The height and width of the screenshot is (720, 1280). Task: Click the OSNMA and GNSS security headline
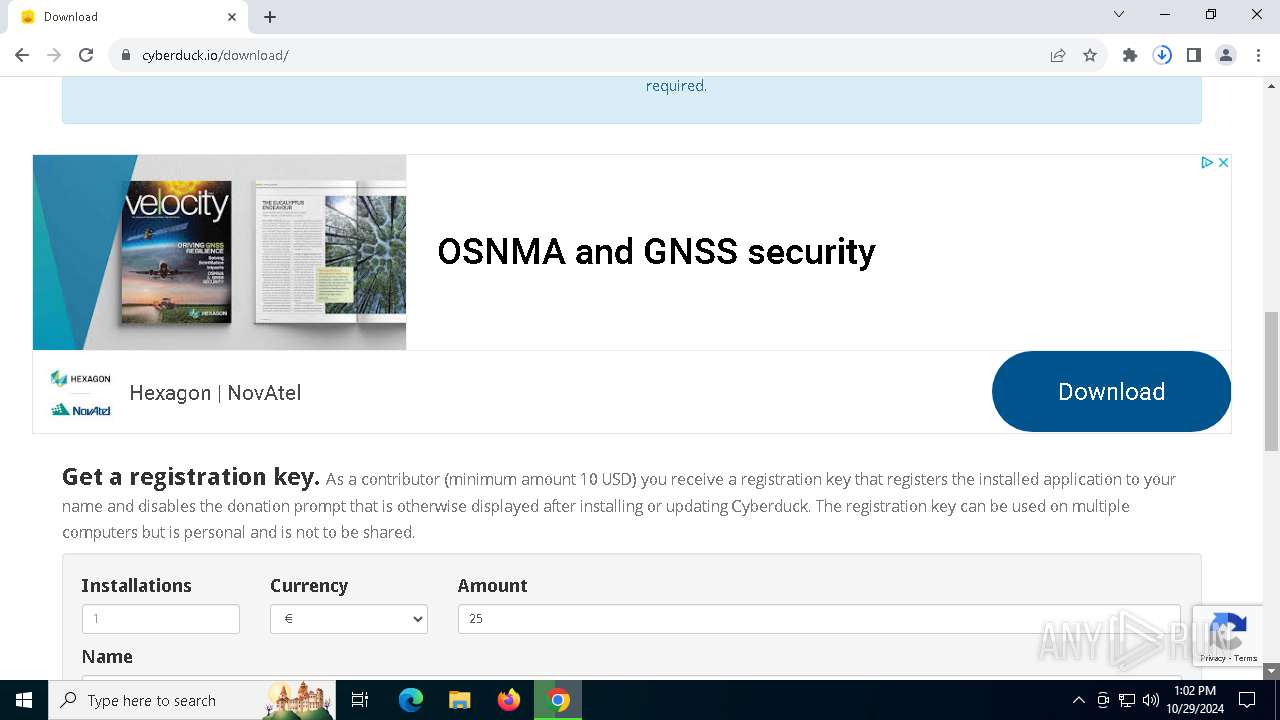656,252
